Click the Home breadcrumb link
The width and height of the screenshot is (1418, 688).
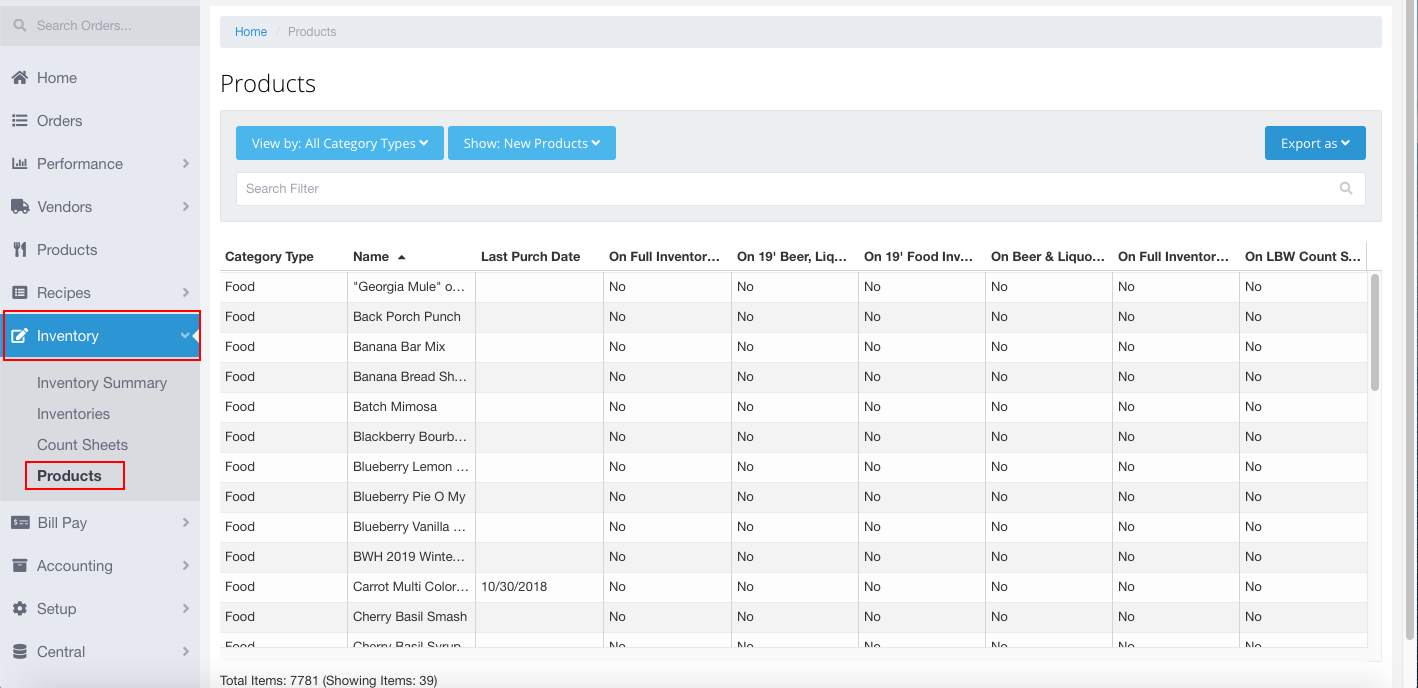250,32
